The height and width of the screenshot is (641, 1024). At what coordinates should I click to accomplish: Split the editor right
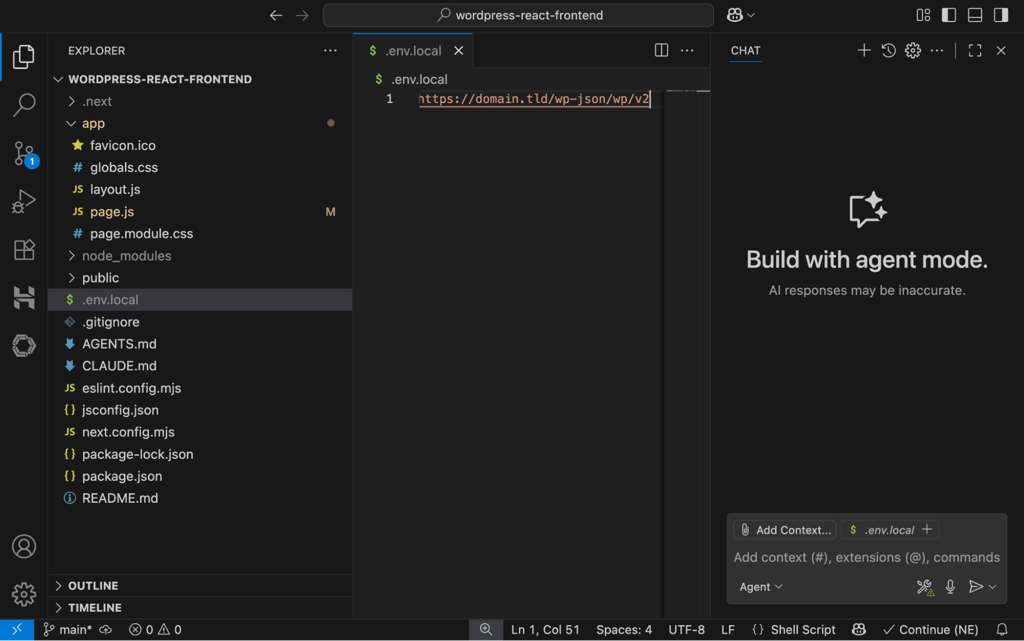click(x=661, y=50)
